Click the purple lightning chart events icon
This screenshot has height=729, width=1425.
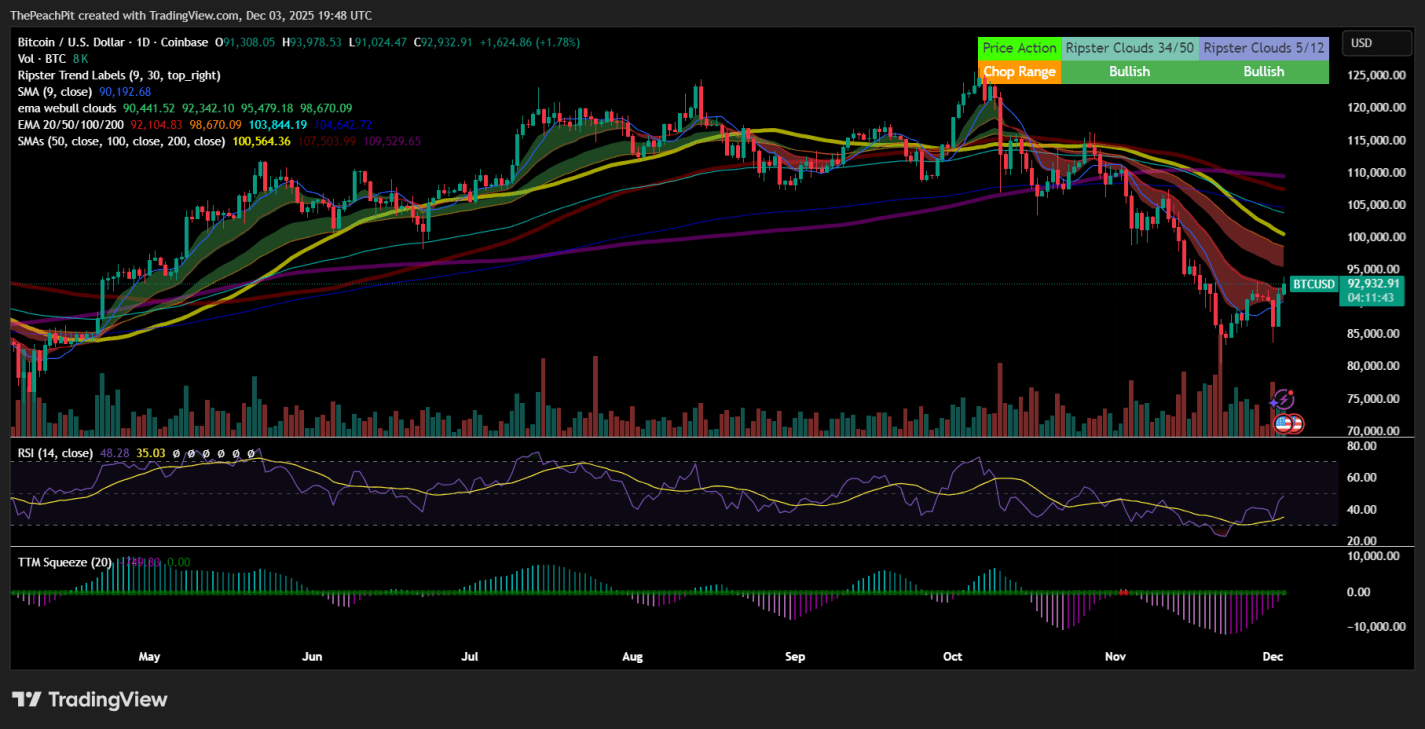[1283, 400]
